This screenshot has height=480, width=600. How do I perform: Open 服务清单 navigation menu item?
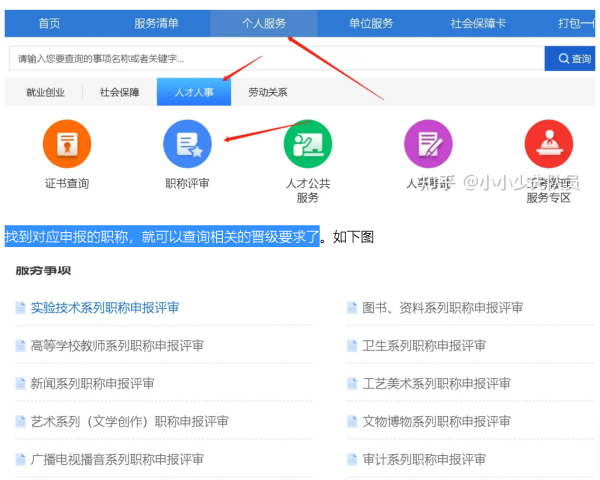(x=156, y=23)
